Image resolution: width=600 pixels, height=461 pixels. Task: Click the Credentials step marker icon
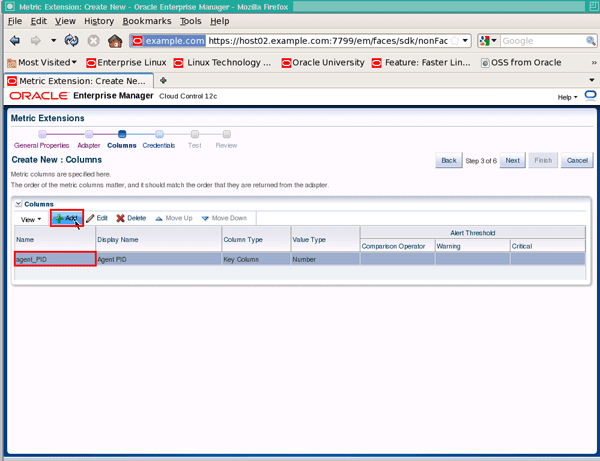[x=159, y=134]
